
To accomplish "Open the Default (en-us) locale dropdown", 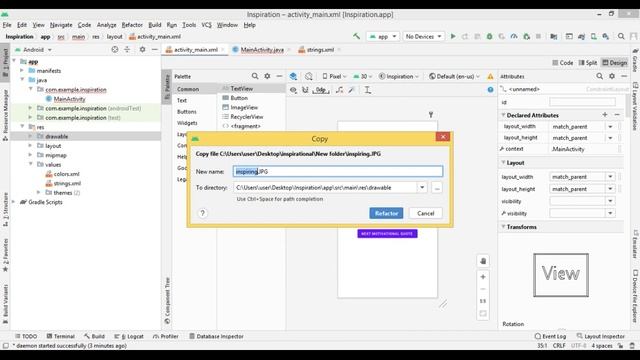I will point(454,76).
